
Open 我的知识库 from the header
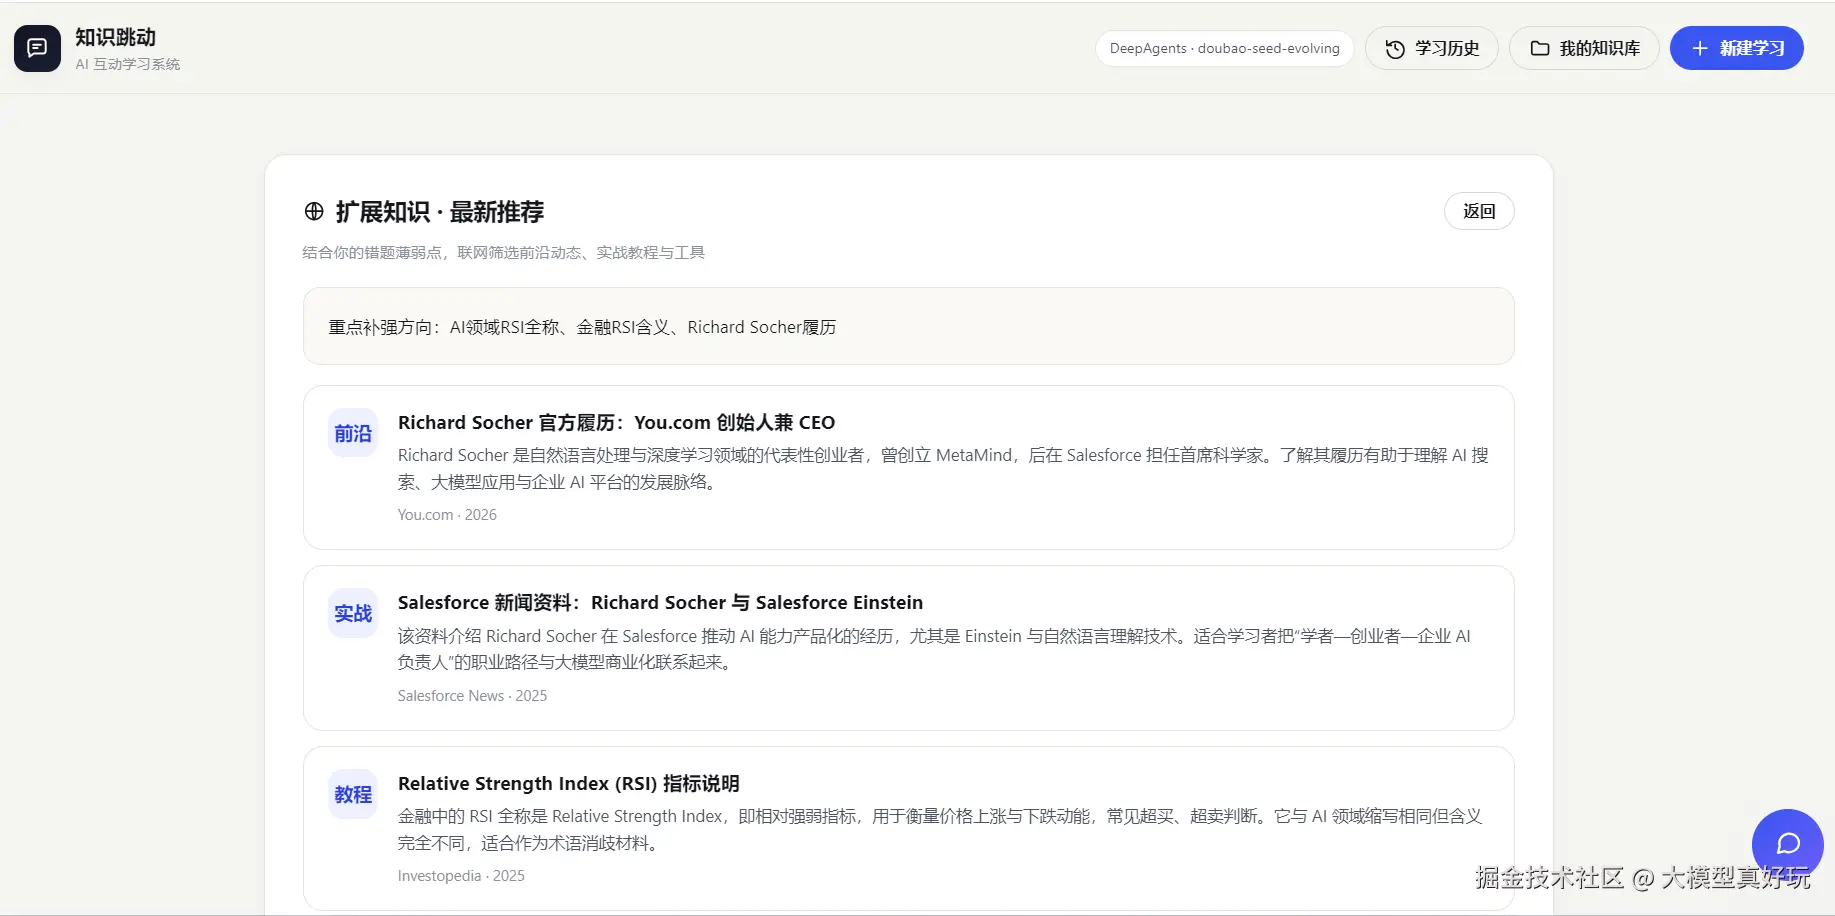pos(1584,48)
